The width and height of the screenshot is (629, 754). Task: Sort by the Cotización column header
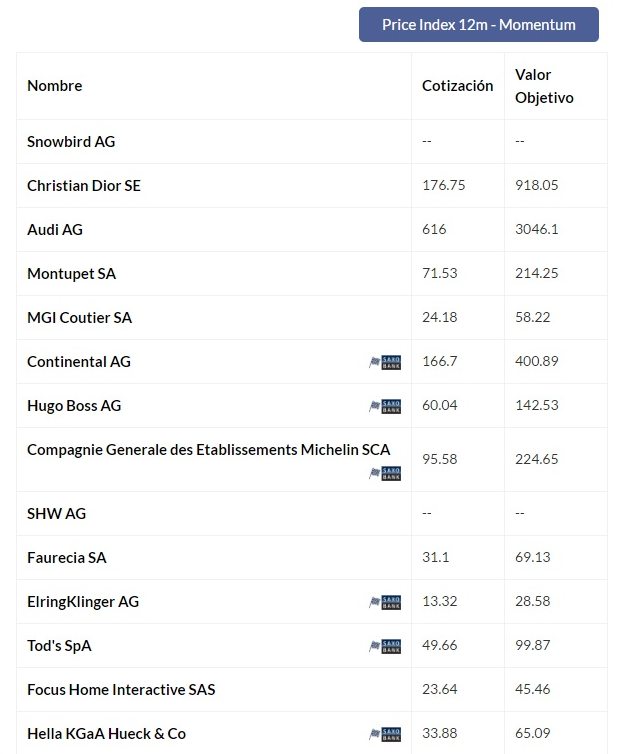click(457, 86)
